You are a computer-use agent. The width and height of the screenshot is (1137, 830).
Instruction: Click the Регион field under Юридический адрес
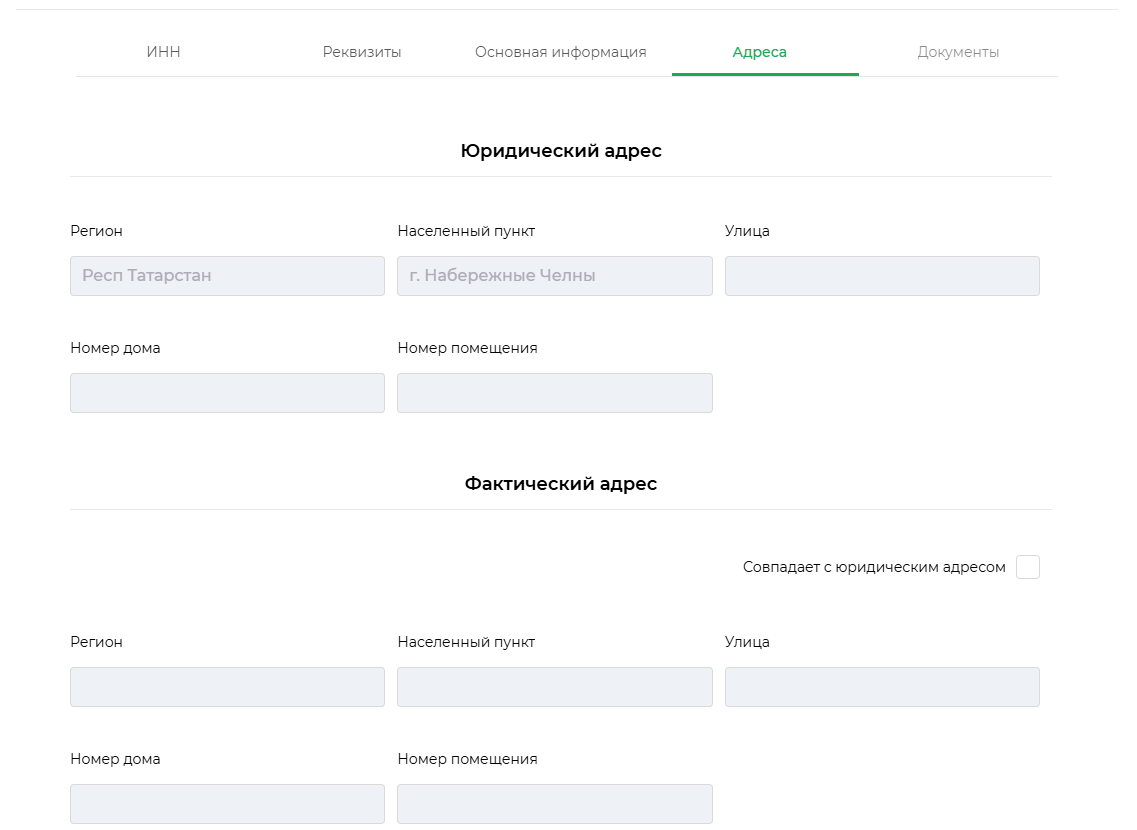click(228, 275)
